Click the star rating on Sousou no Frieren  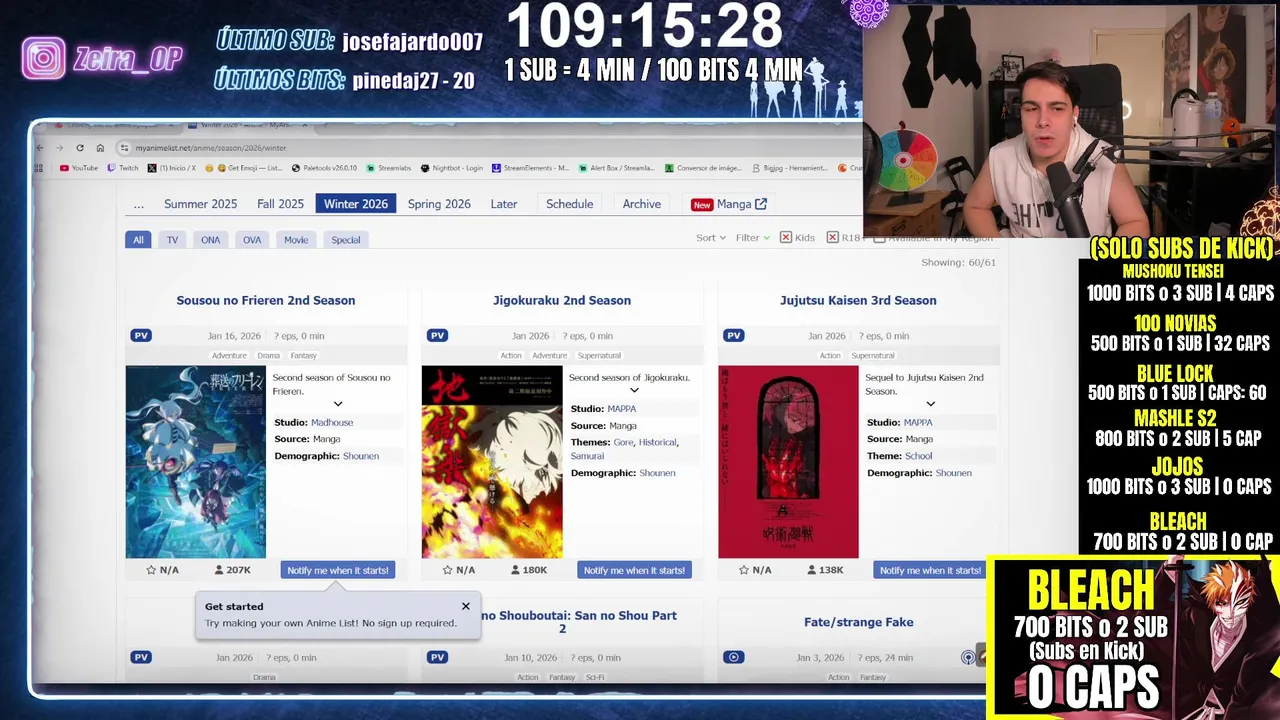click(162, 570)
